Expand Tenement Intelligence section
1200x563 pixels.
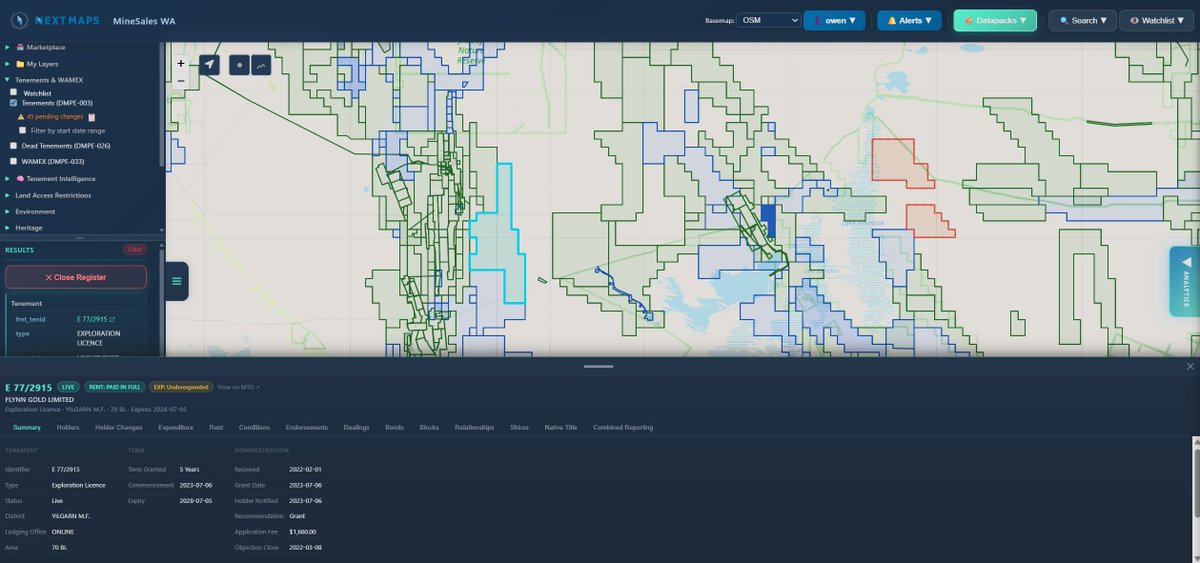[8, 178]
